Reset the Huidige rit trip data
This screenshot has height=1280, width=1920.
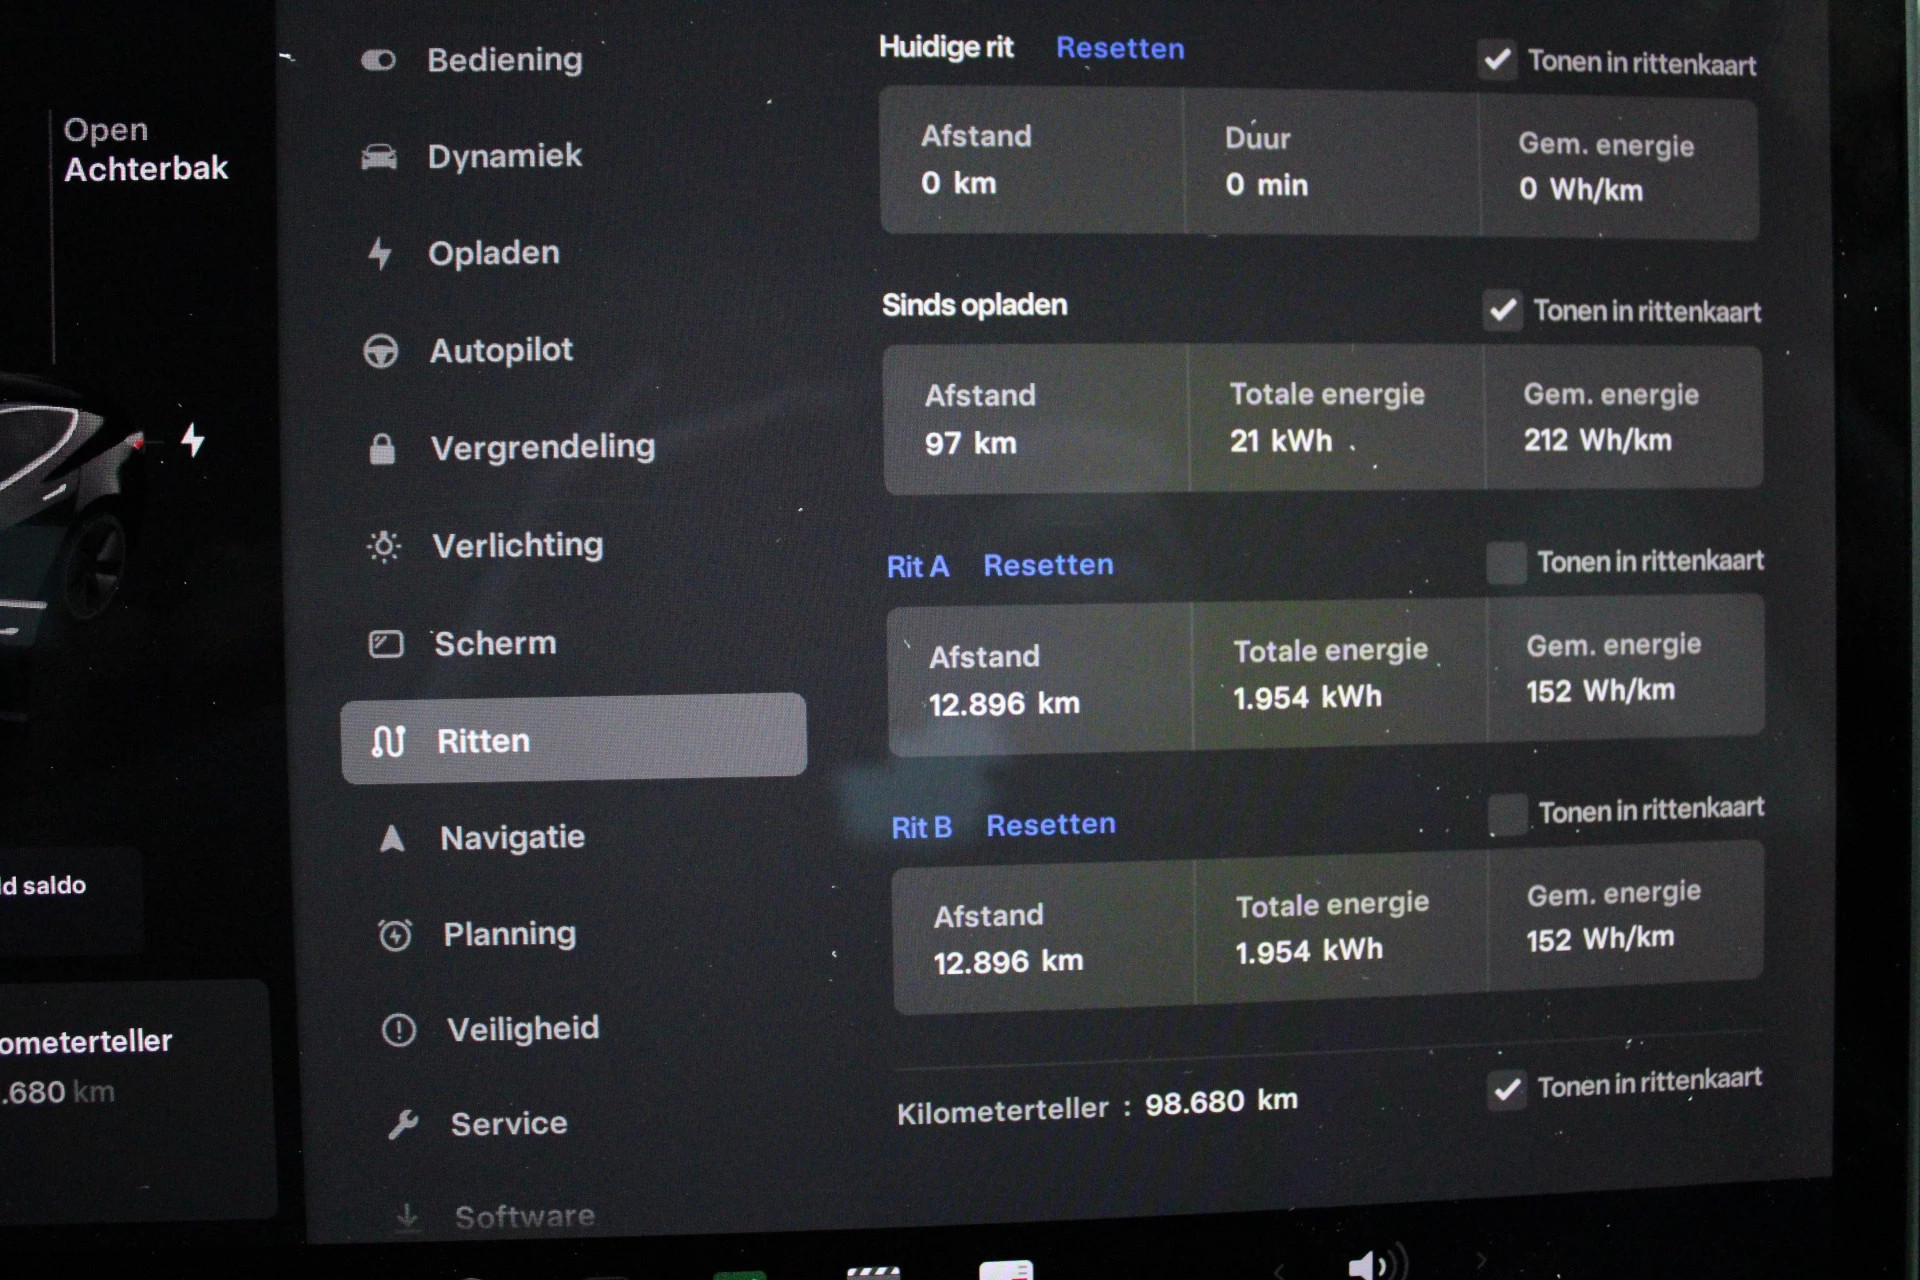1120,48
